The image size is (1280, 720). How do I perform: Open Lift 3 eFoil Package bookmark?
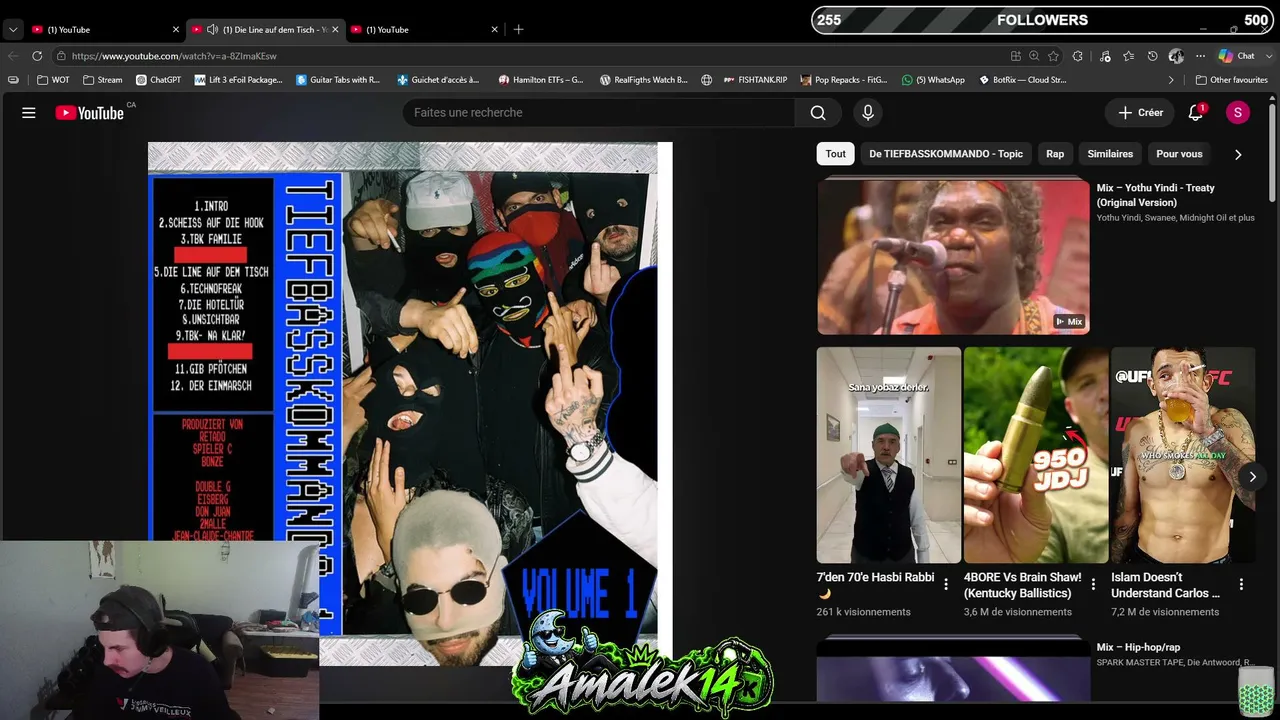click(238, 80)
